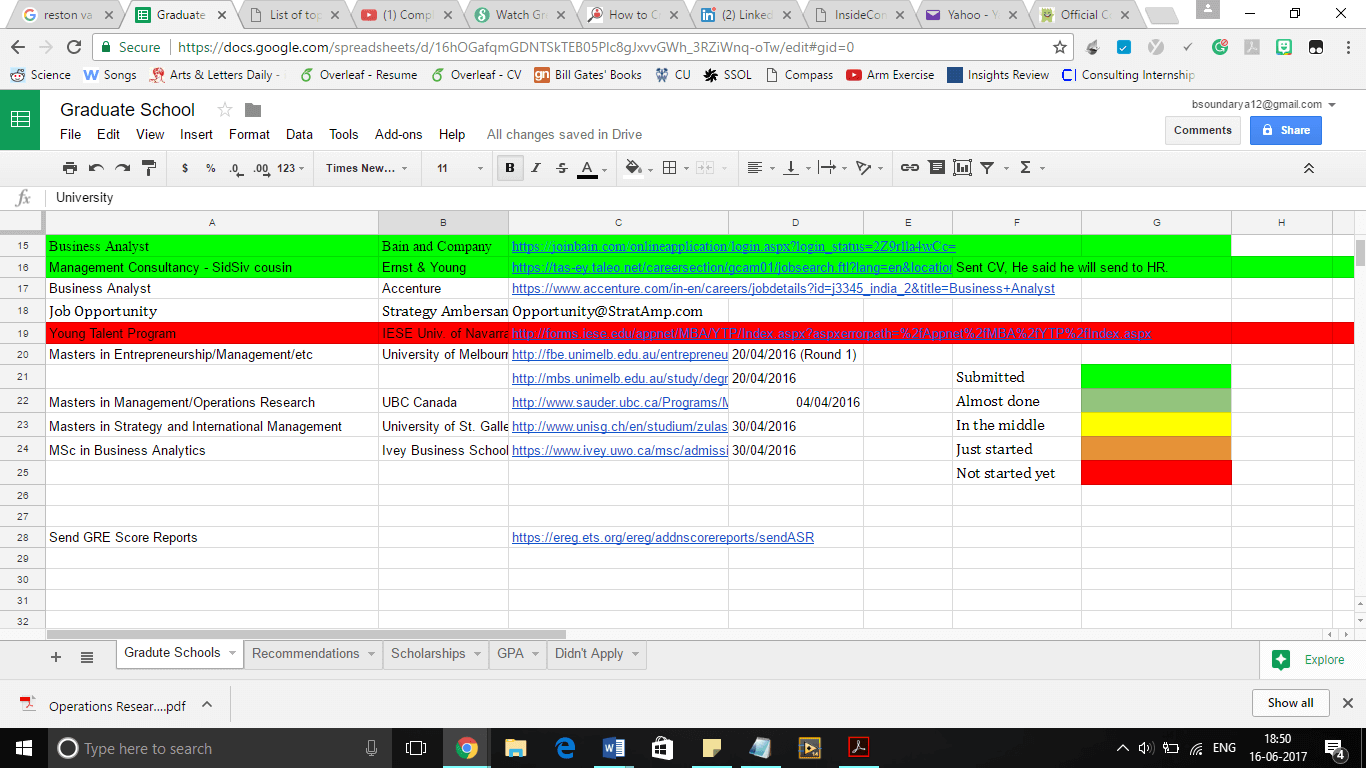This screenshot has width=1366, height=768.
Task: Apply strikethrough formatting
Action: 562,168
